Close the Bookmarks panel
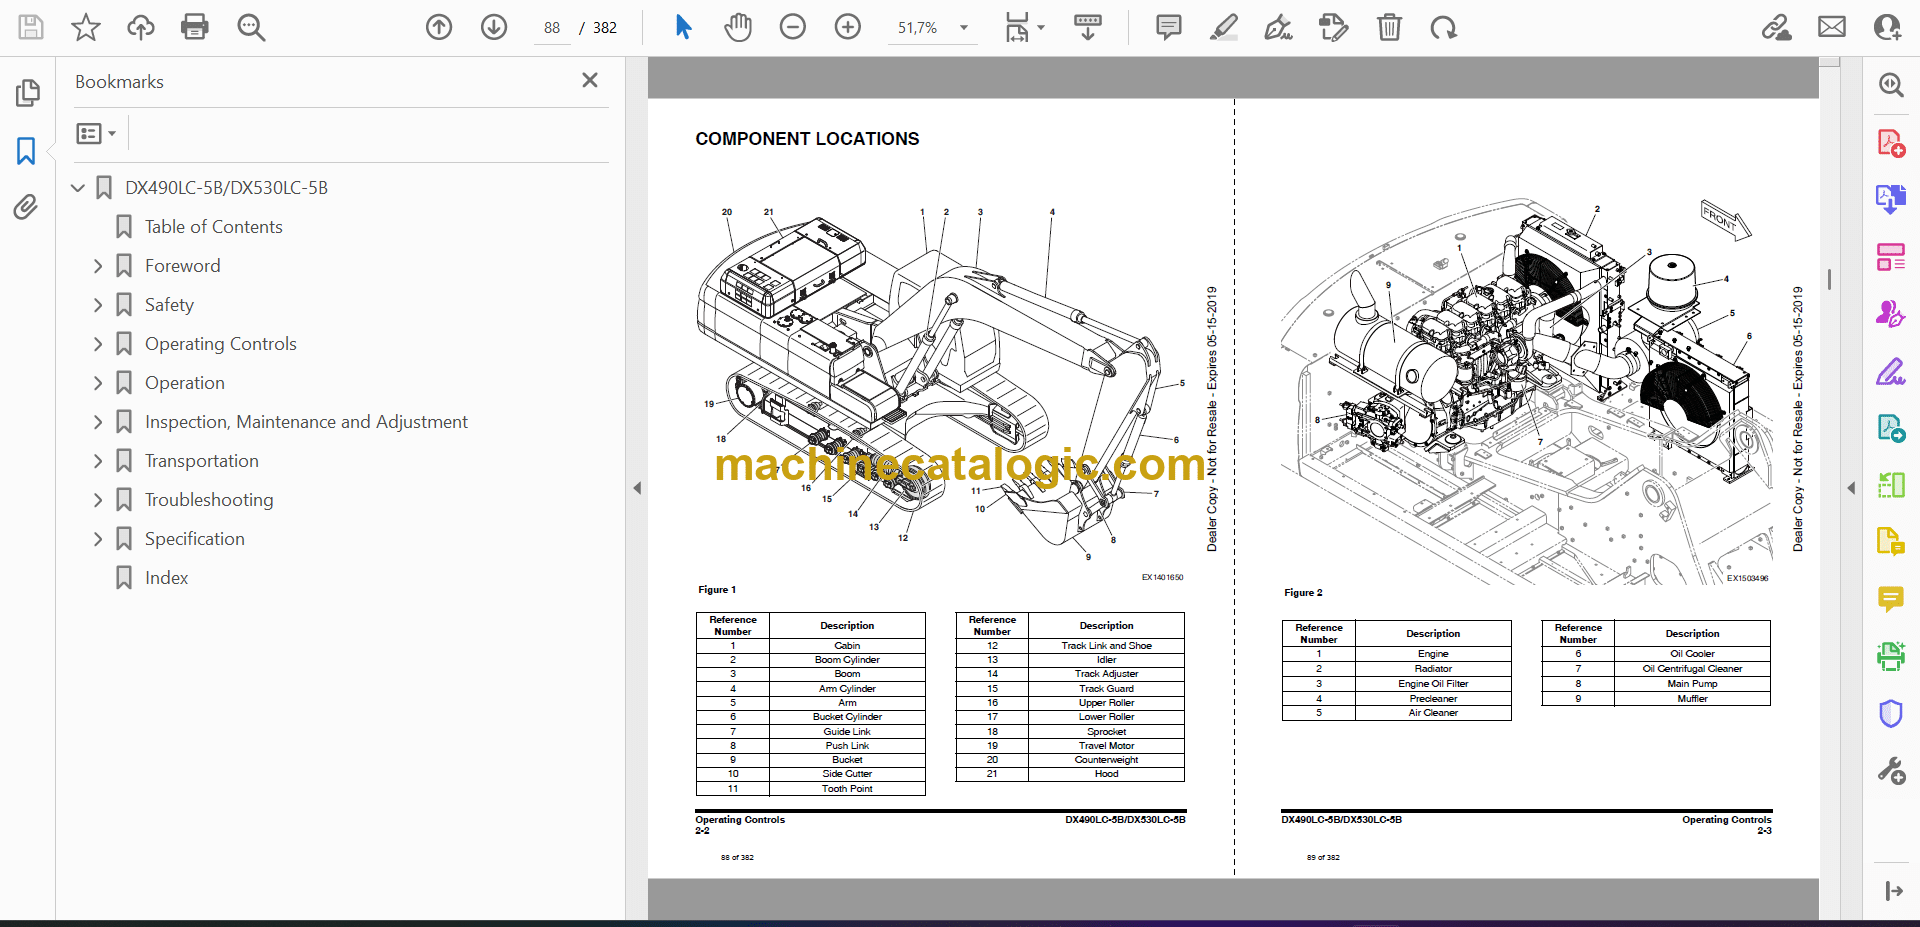 590,80
